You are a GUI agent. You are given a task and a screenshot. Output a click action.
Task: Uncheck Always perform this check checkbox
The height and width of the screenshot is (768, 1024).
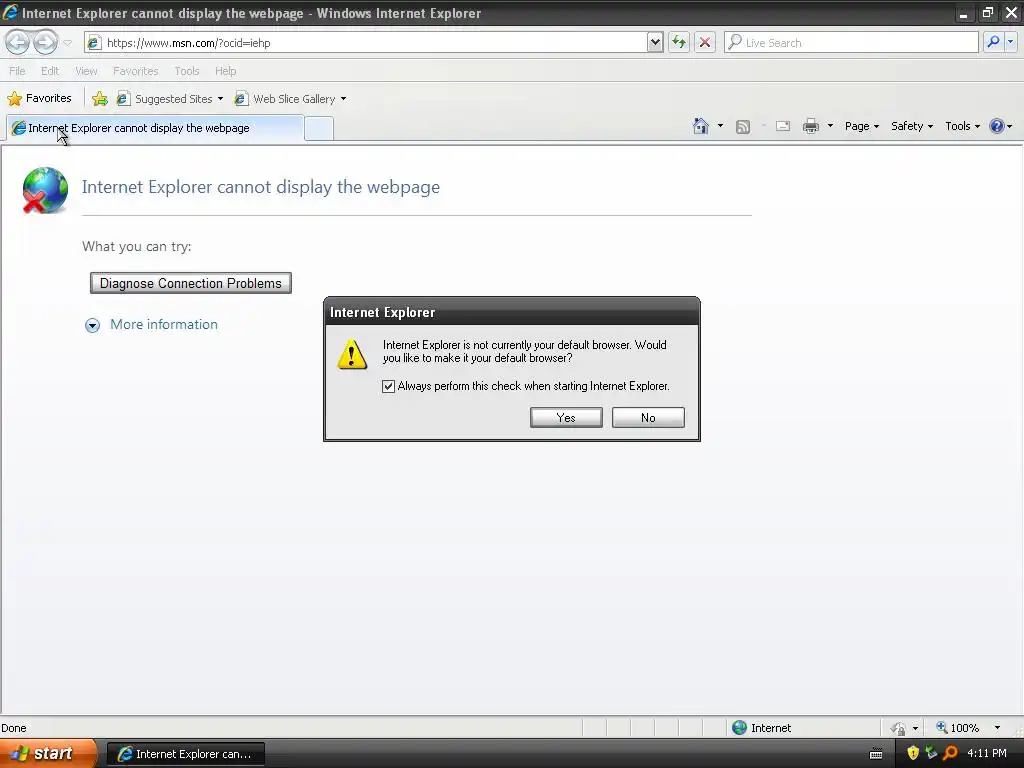[389, 386]
